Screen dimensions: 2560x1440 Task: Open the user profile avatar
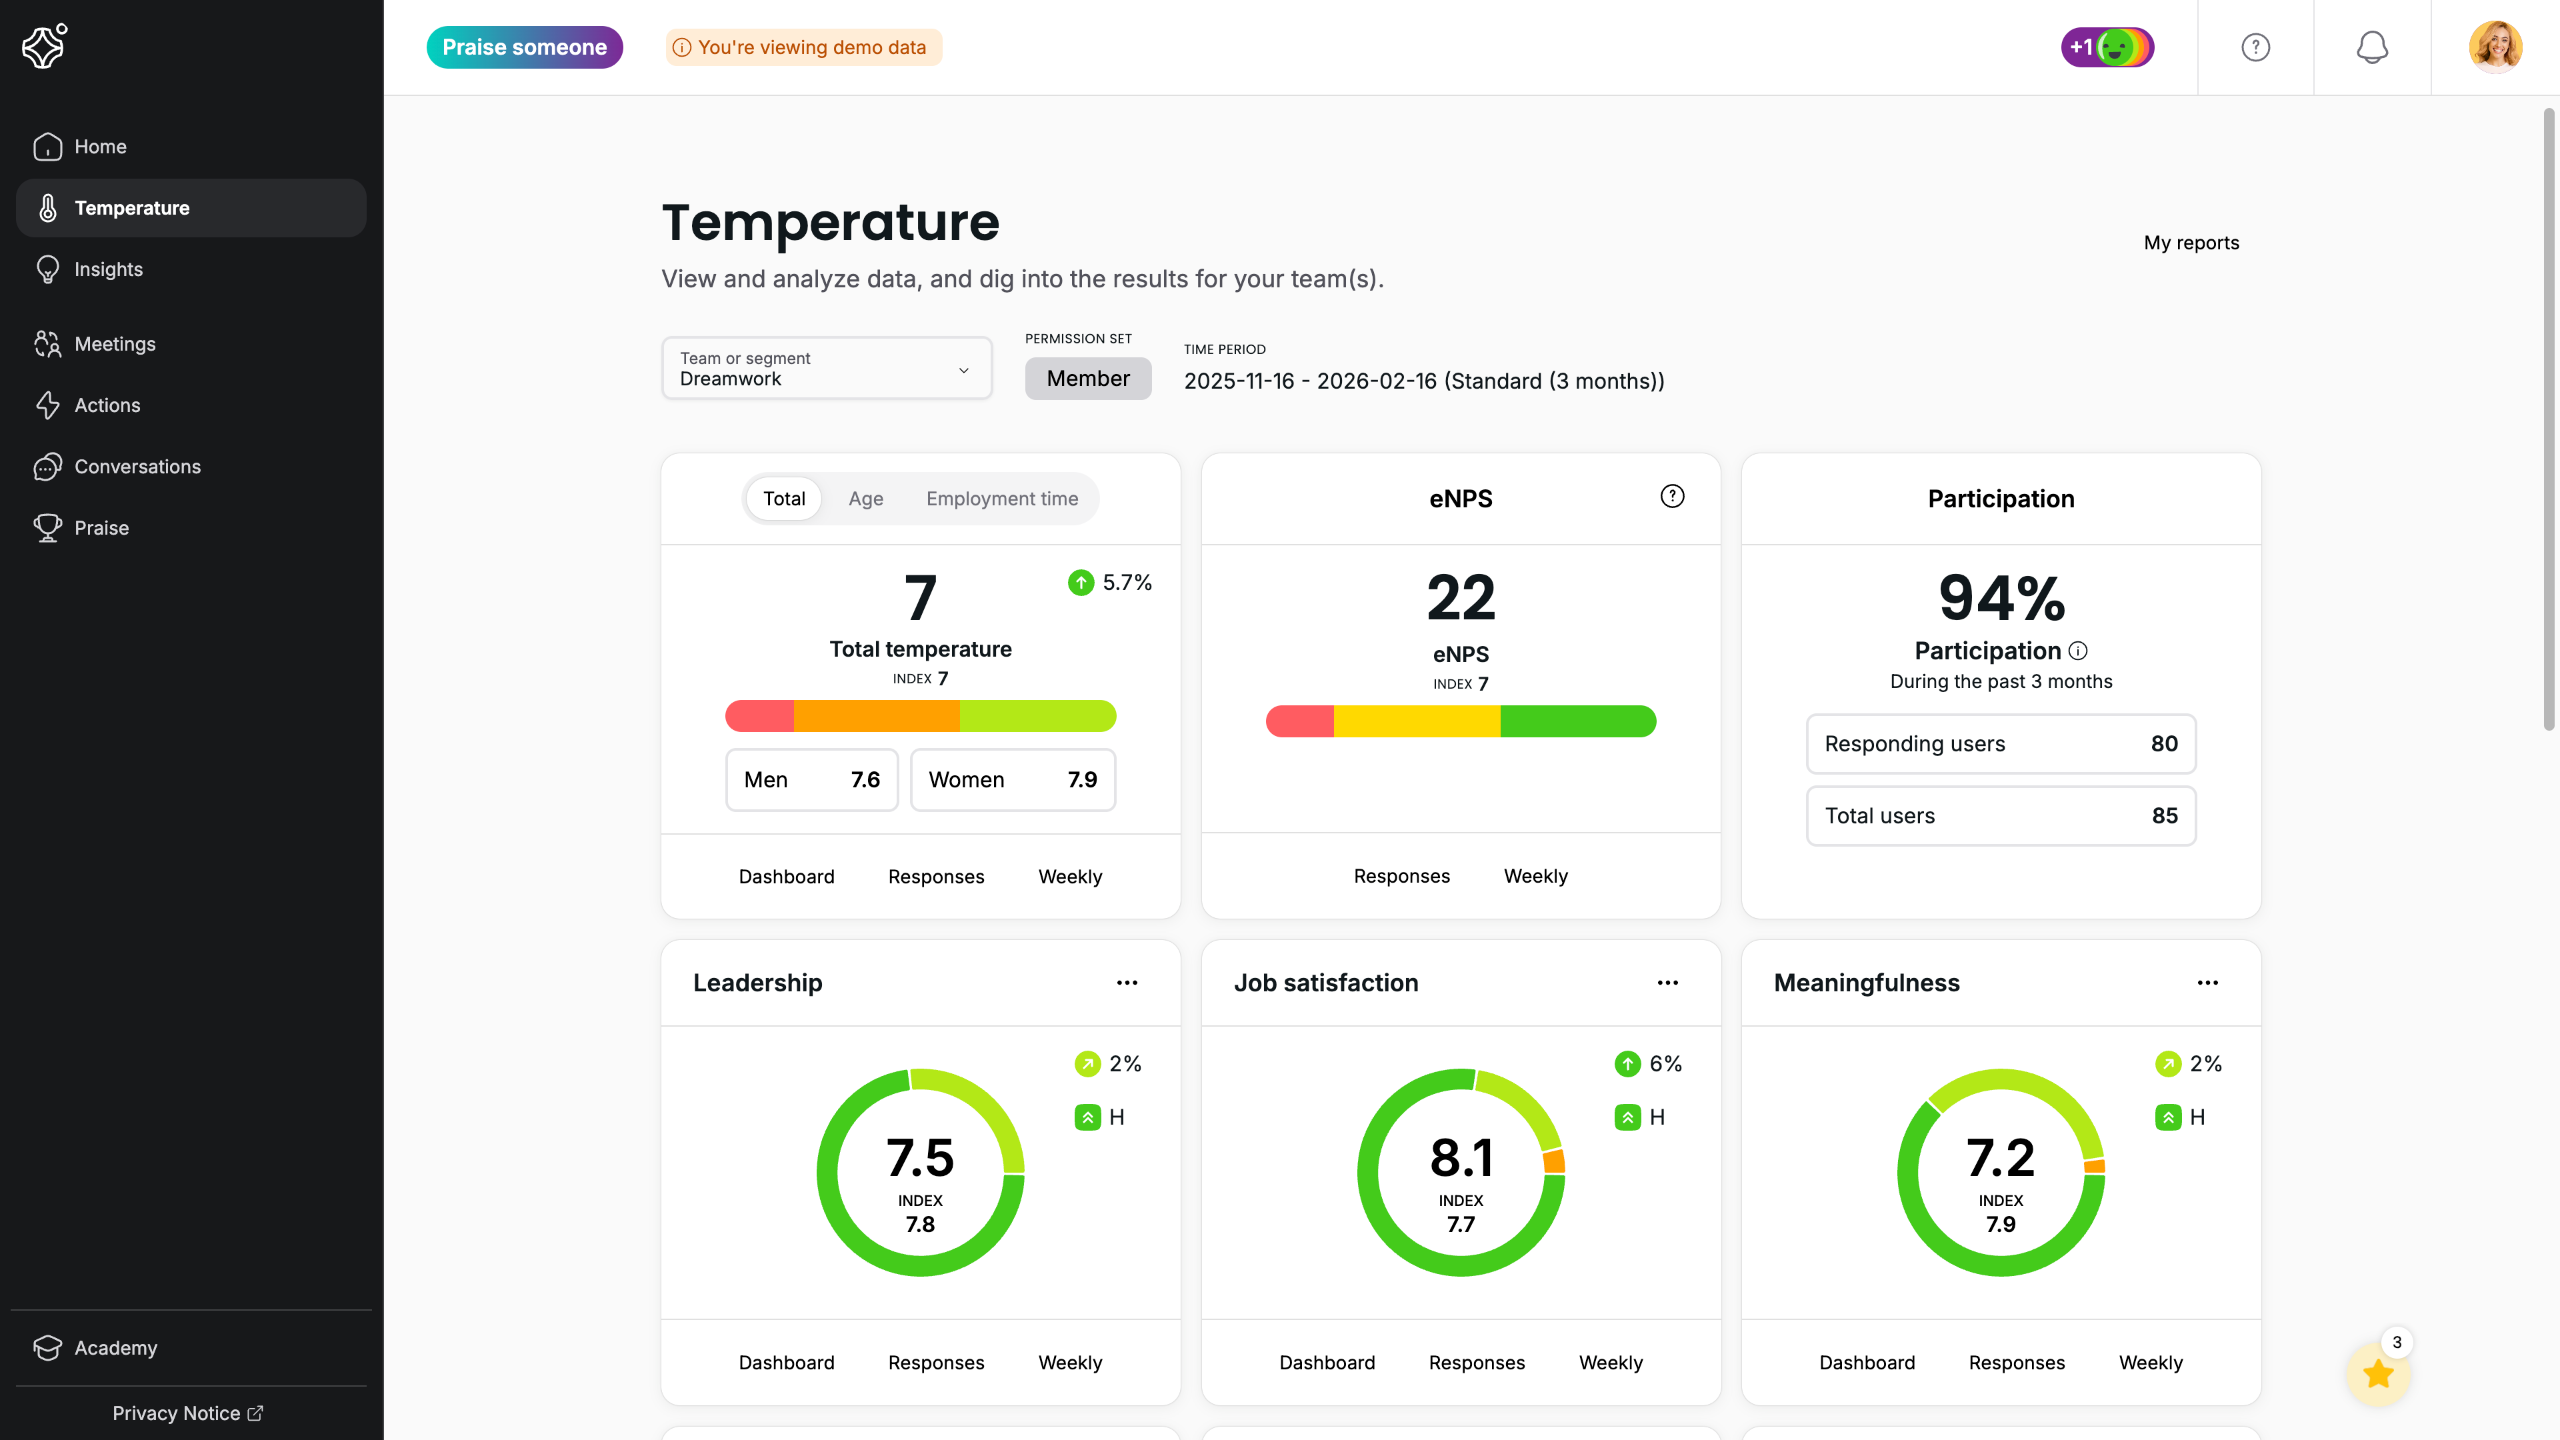pyautogui.click(x=2495, y=47)
